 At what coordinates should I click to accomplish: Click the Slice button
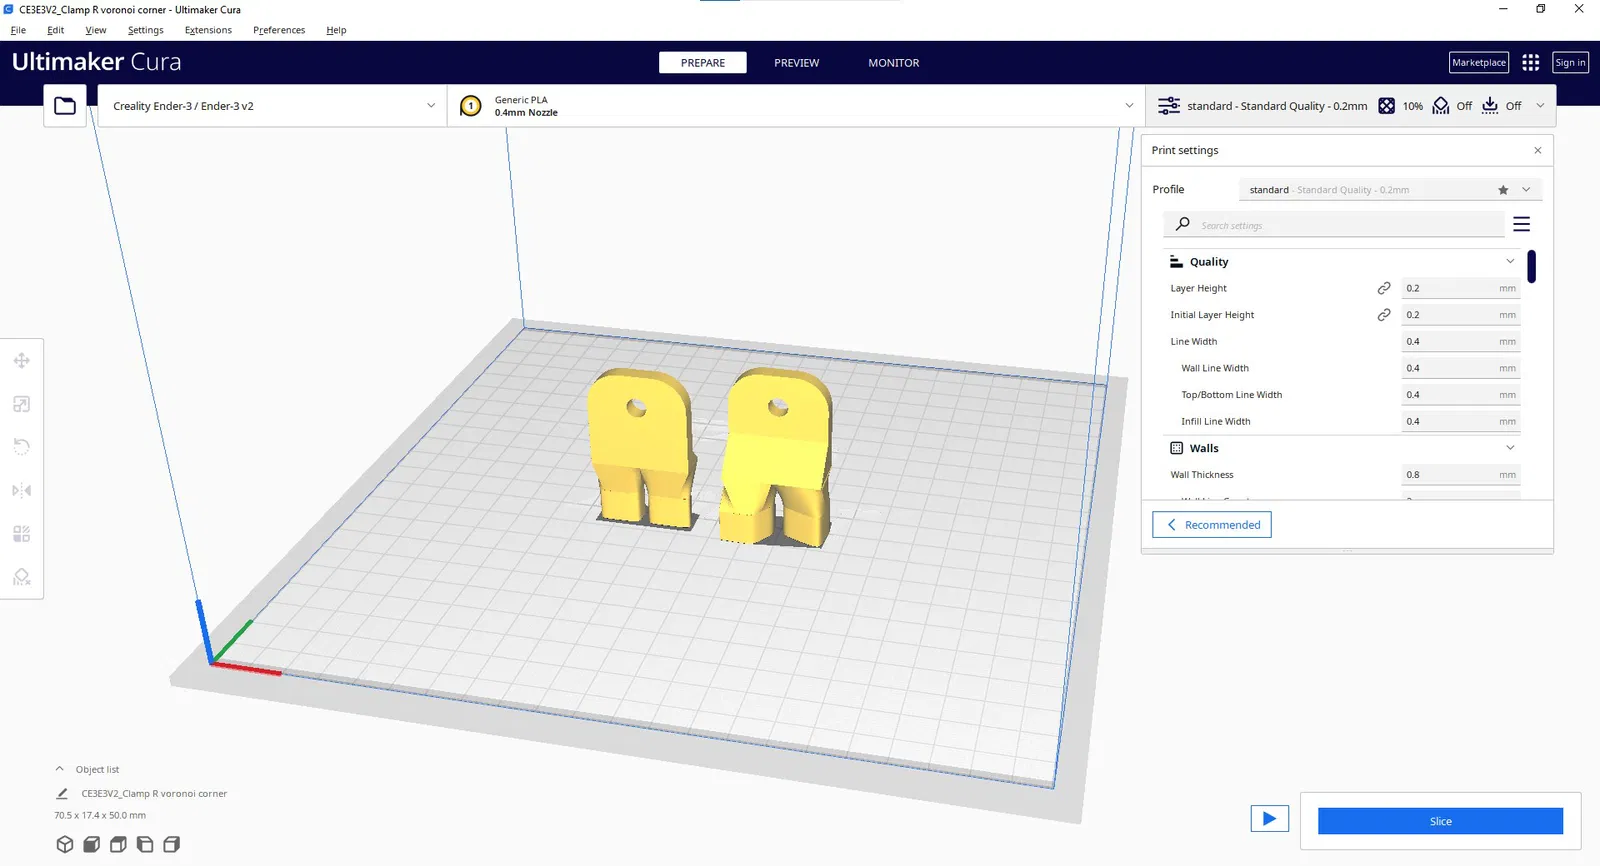[x=1440, y=821]
